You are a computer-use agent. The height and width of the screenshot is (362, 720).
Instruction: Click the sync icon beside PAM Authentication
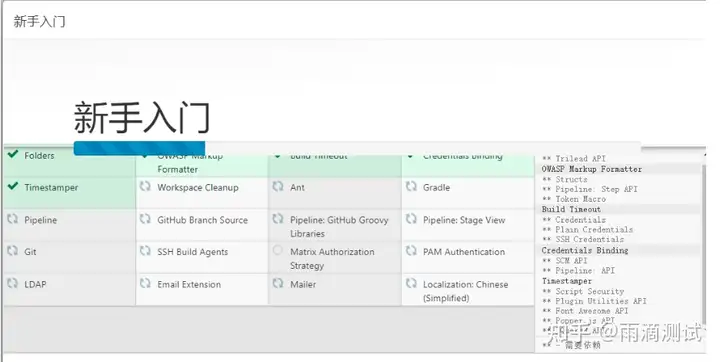(x=411, y=251)
